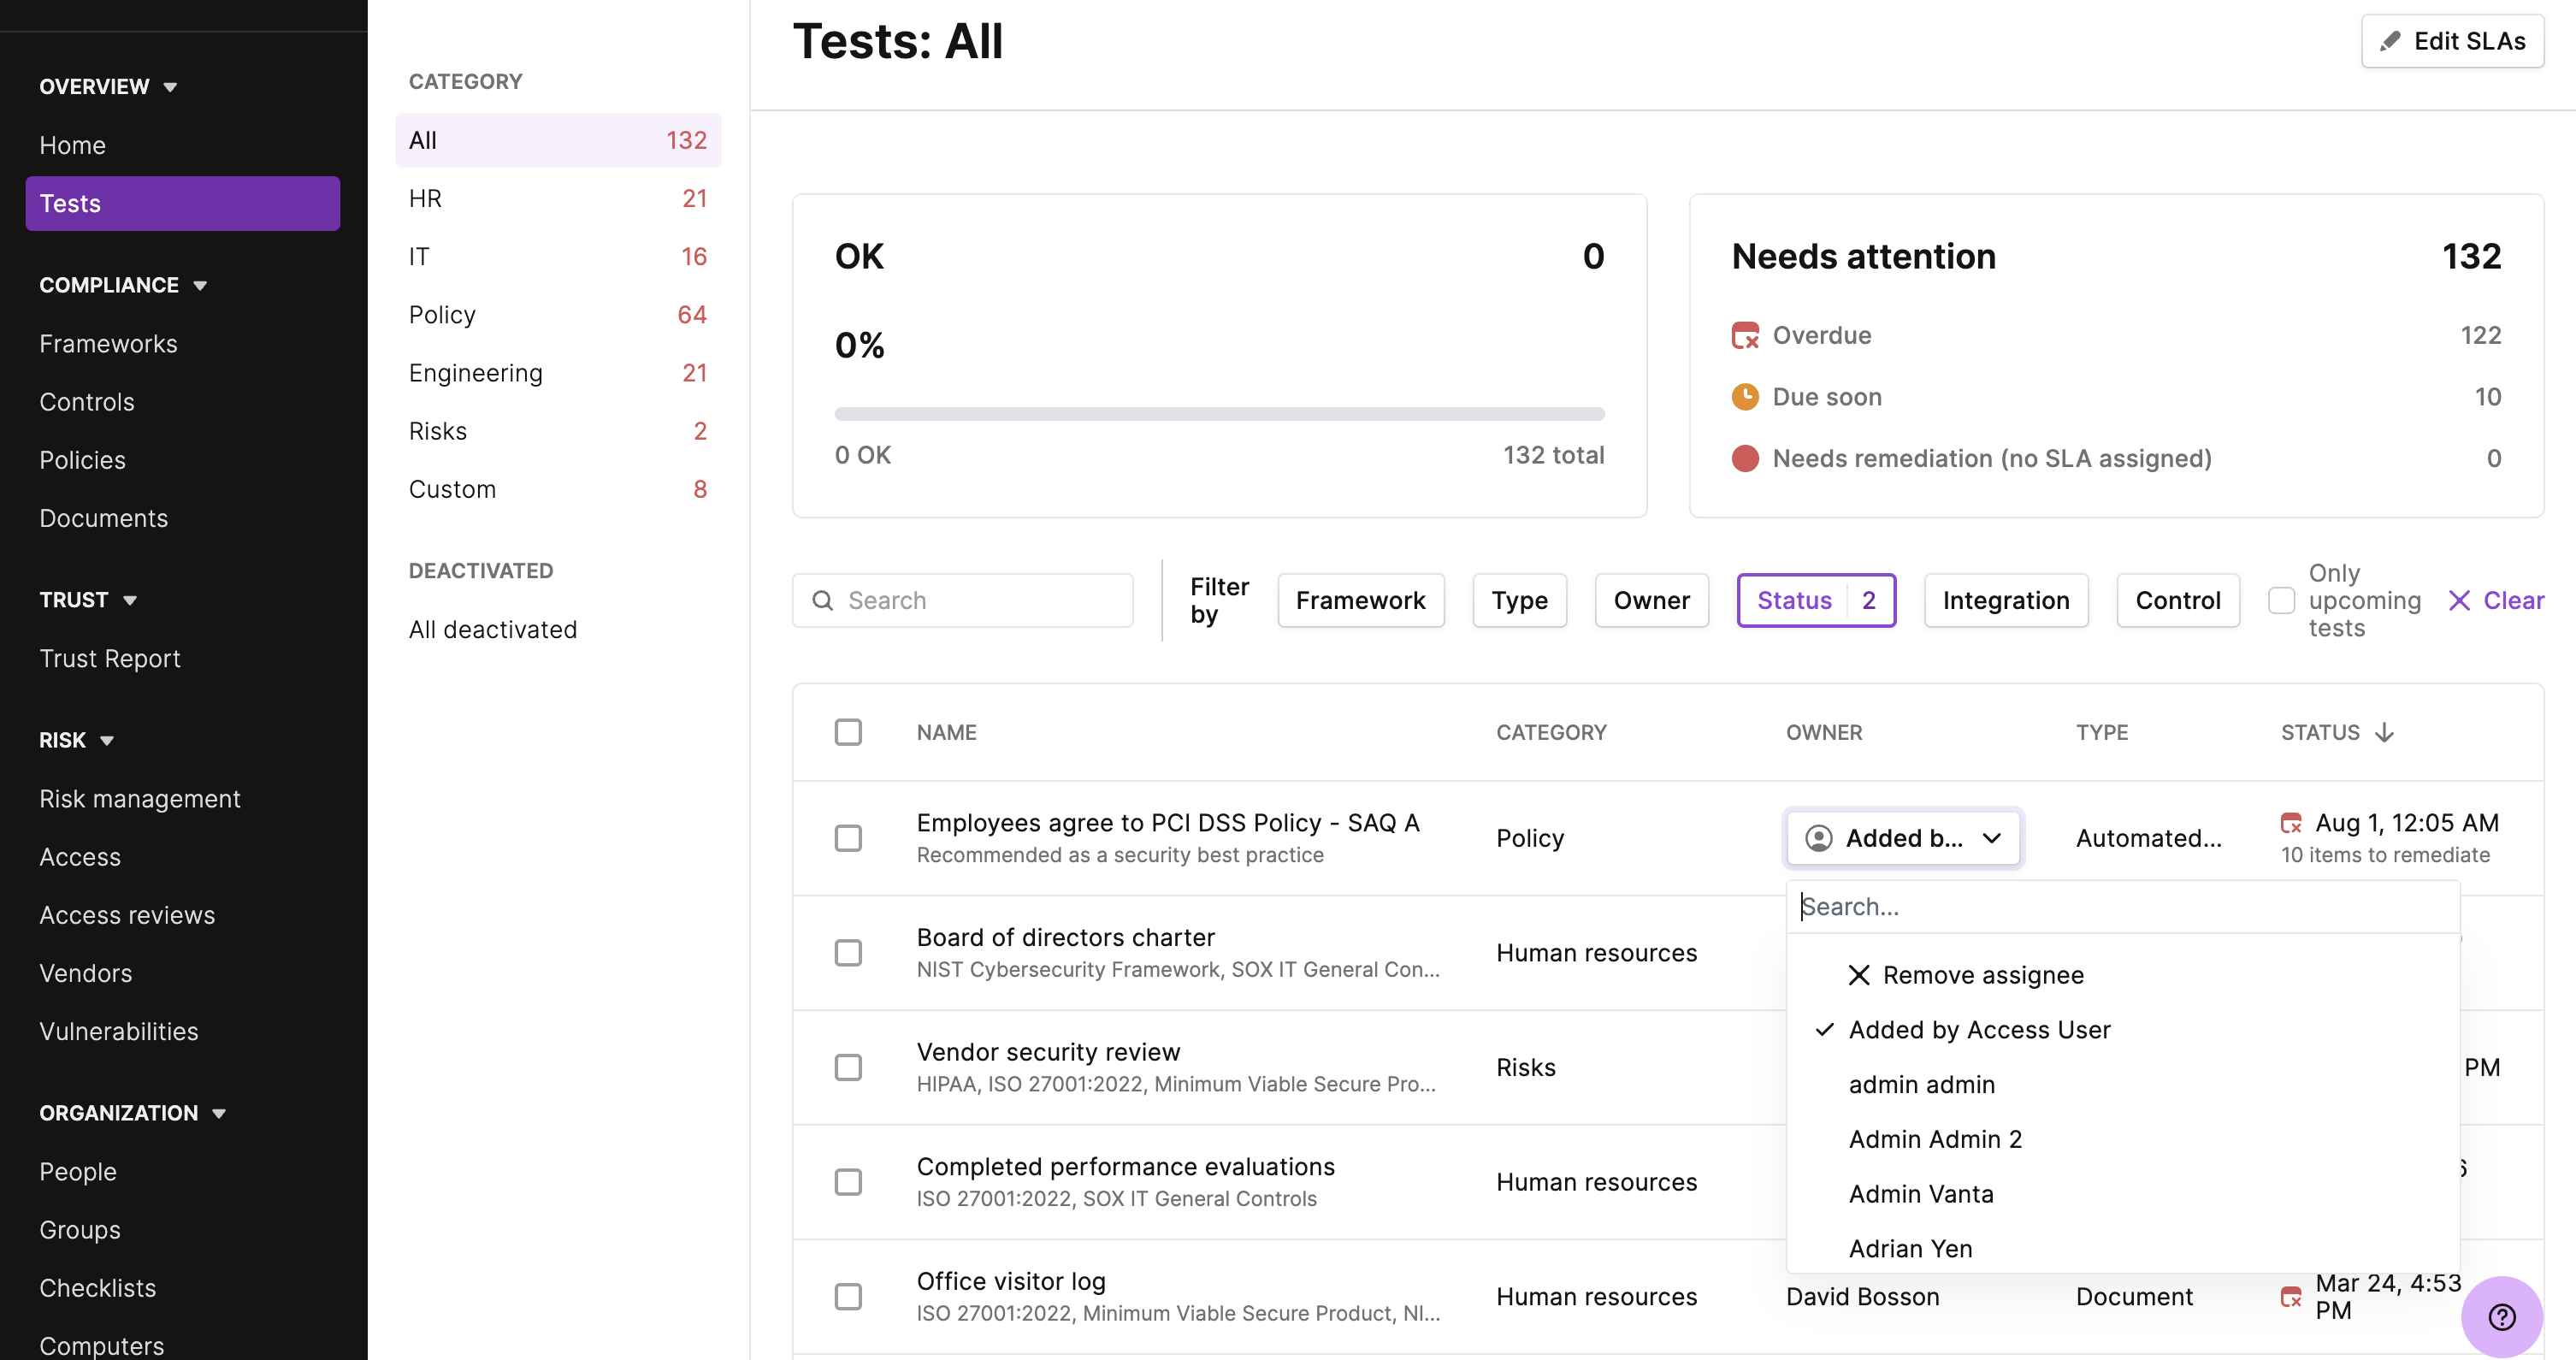Click the magnifier icon in search field
This screenshot has height=1360, width=2576.
coord(823,600)
